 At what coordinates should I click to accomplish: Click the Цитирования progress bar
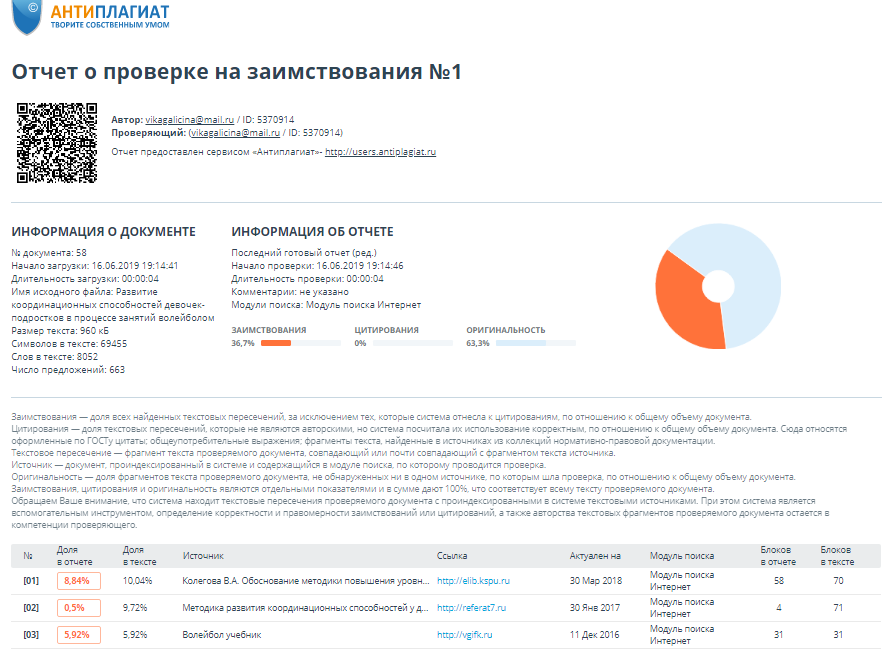pos(412,343)
